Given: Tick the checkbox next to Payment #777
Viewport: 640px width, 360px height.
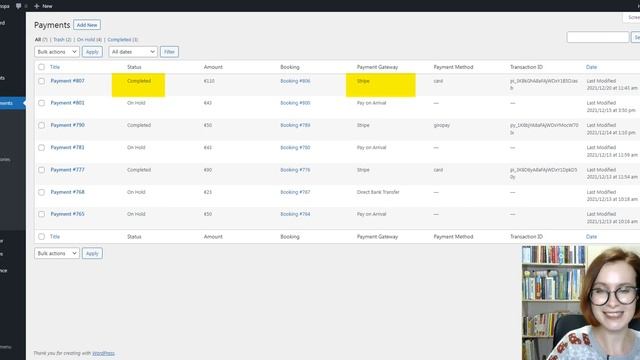Looking at the screenshot, I should (x=41, y=170).
